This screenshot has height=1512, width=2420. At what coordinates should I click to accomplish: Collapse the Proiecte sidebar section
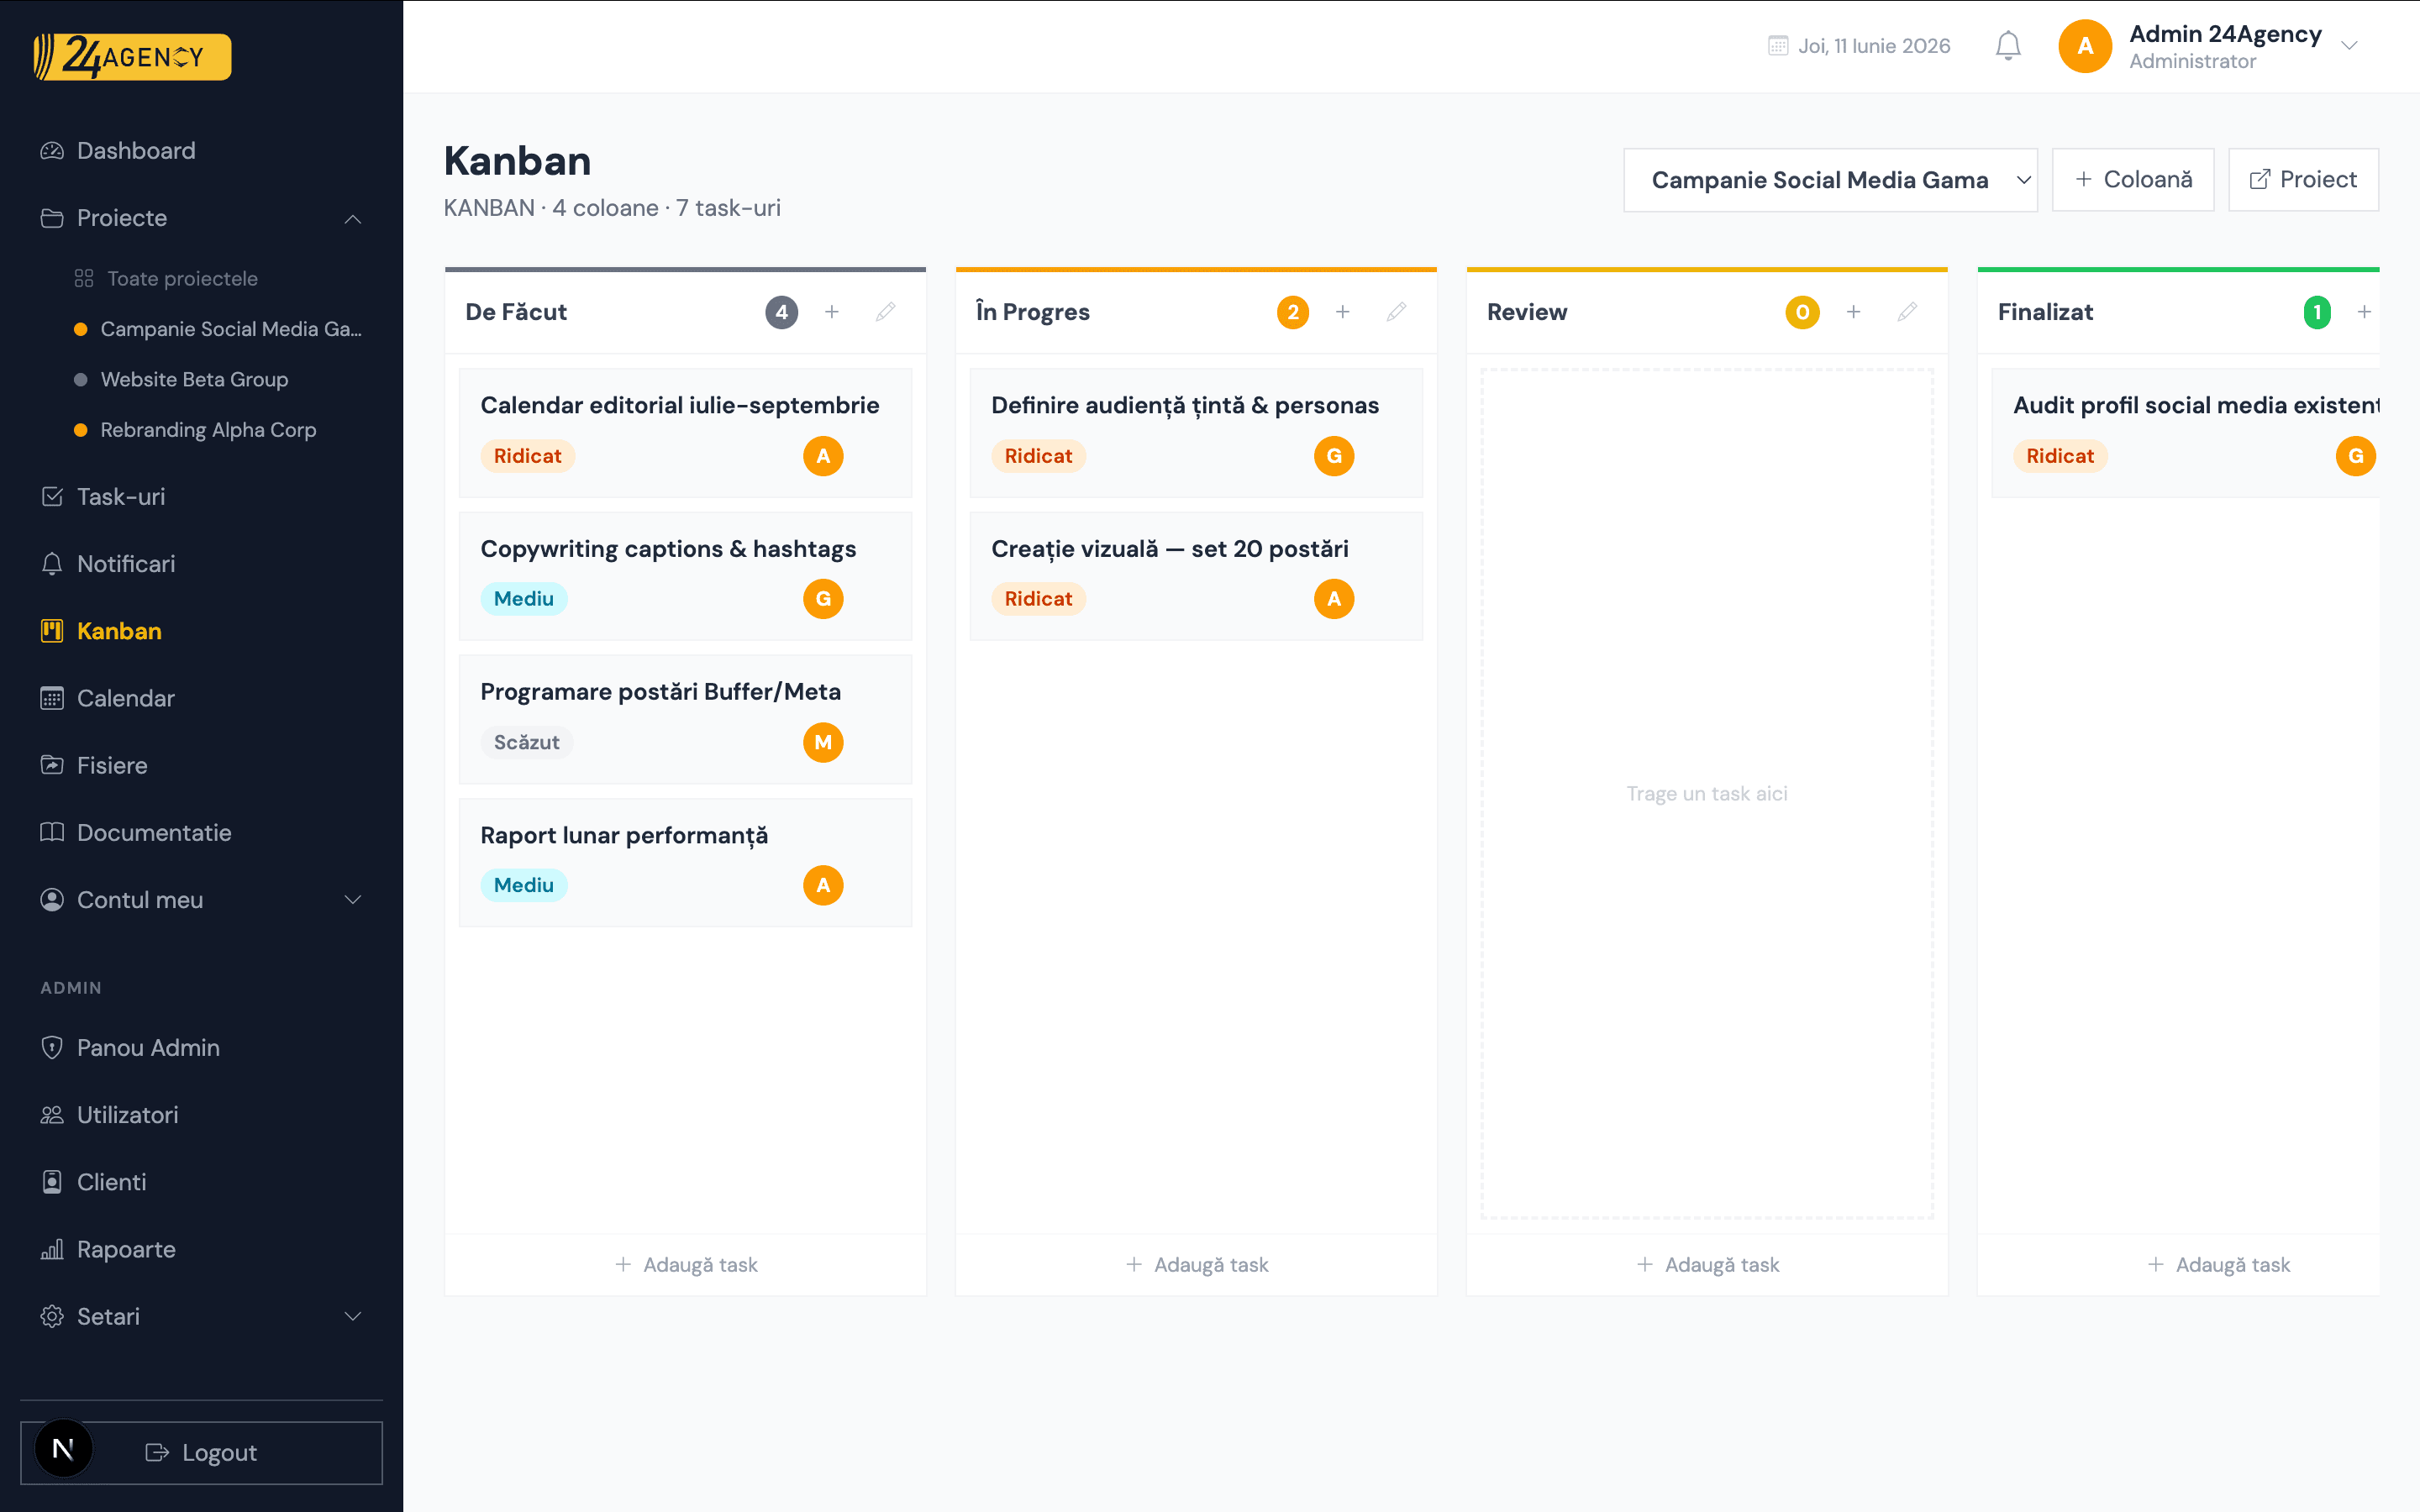click(x=353, y=218)
